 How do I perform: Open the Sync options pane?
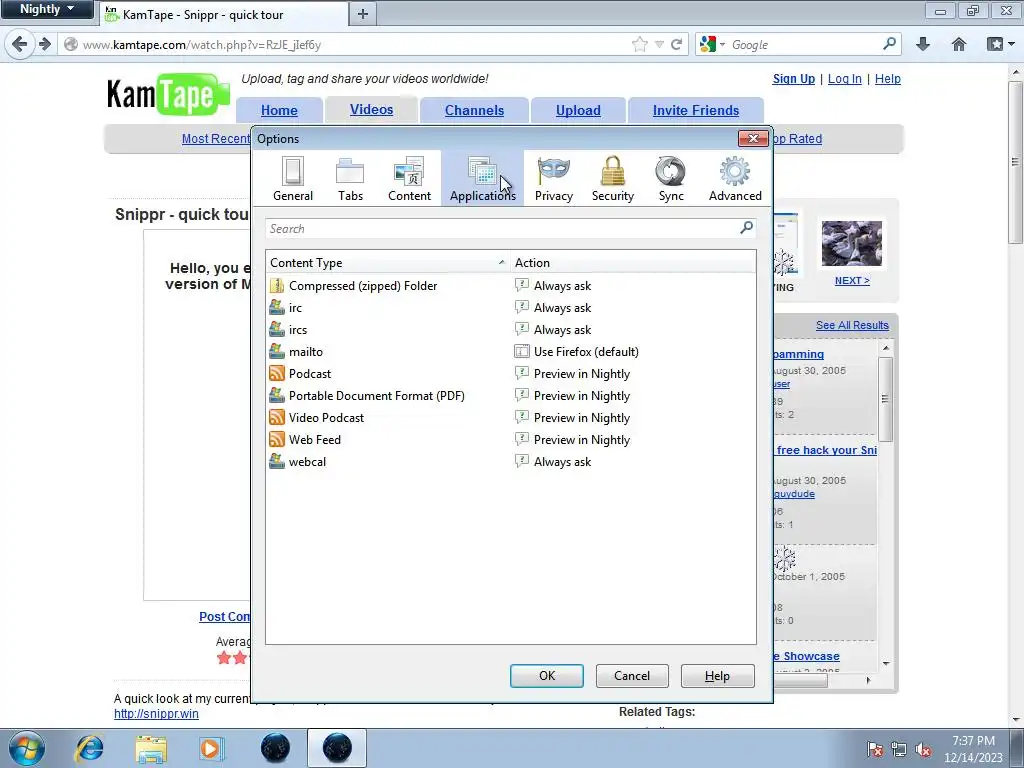point(671,178)
